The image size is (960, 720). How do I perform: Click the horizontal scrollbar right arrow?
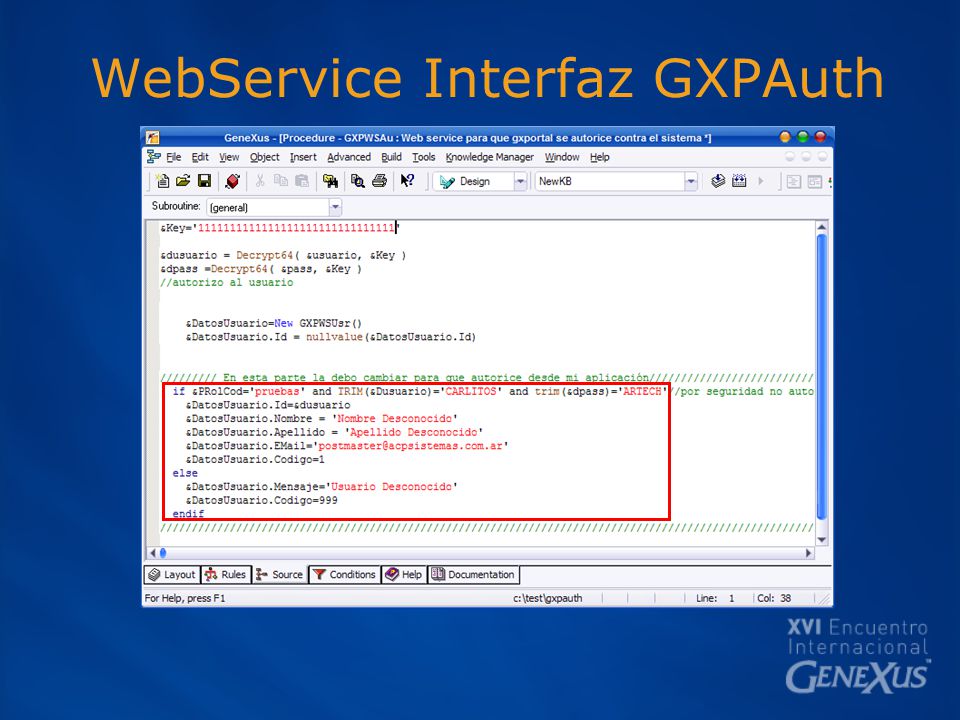coord(809,553)
